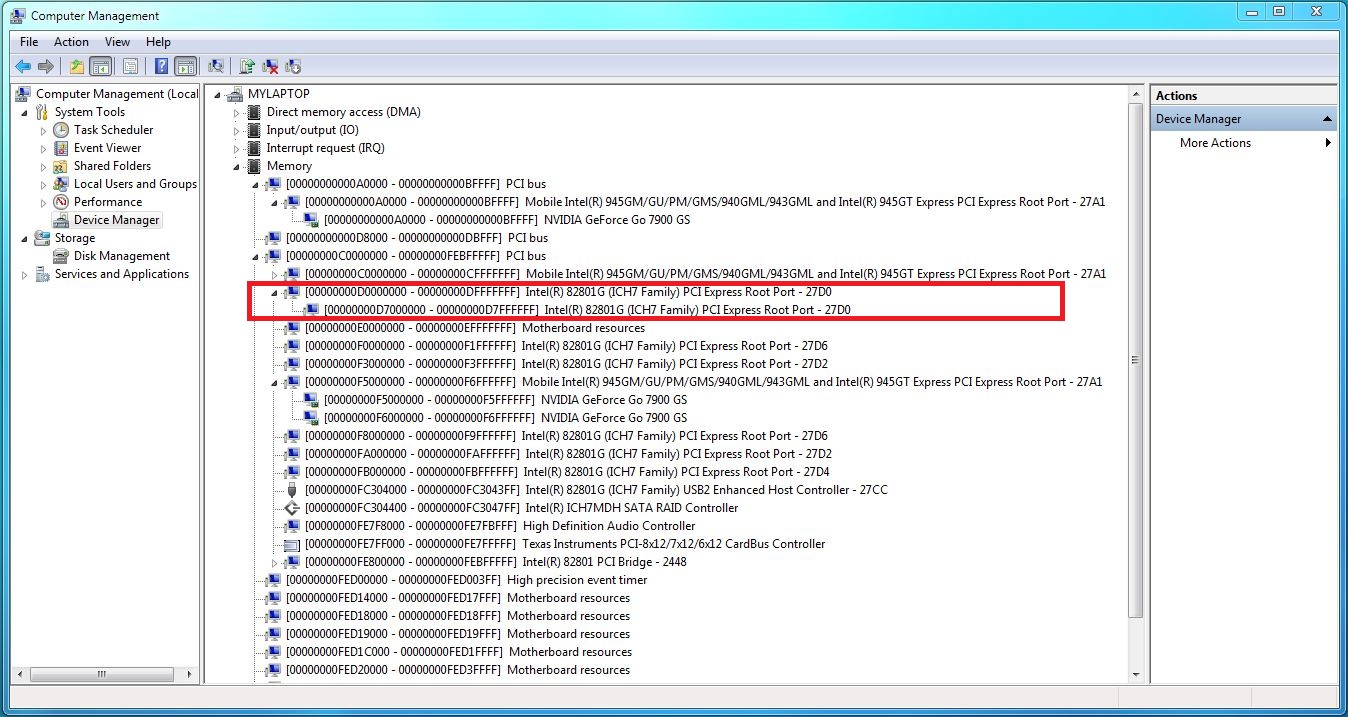Collapse the Memory node

point(237,166)
